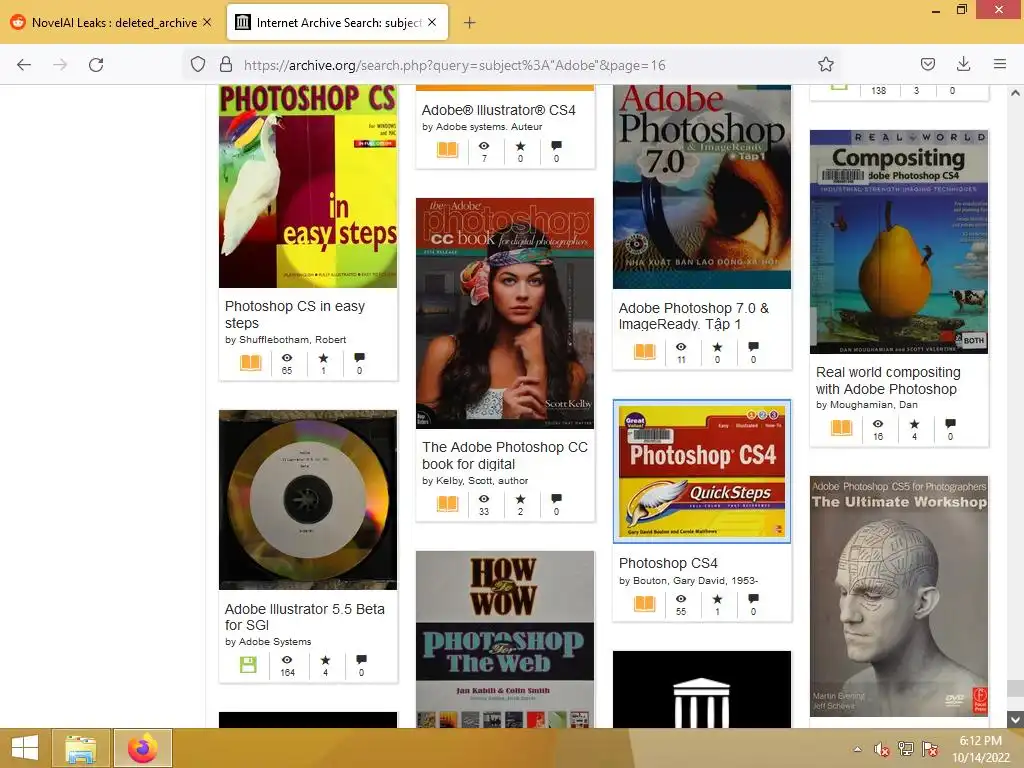
Task: Click favorites star under Photoshop CC book for digital
Action: (520, 499)
